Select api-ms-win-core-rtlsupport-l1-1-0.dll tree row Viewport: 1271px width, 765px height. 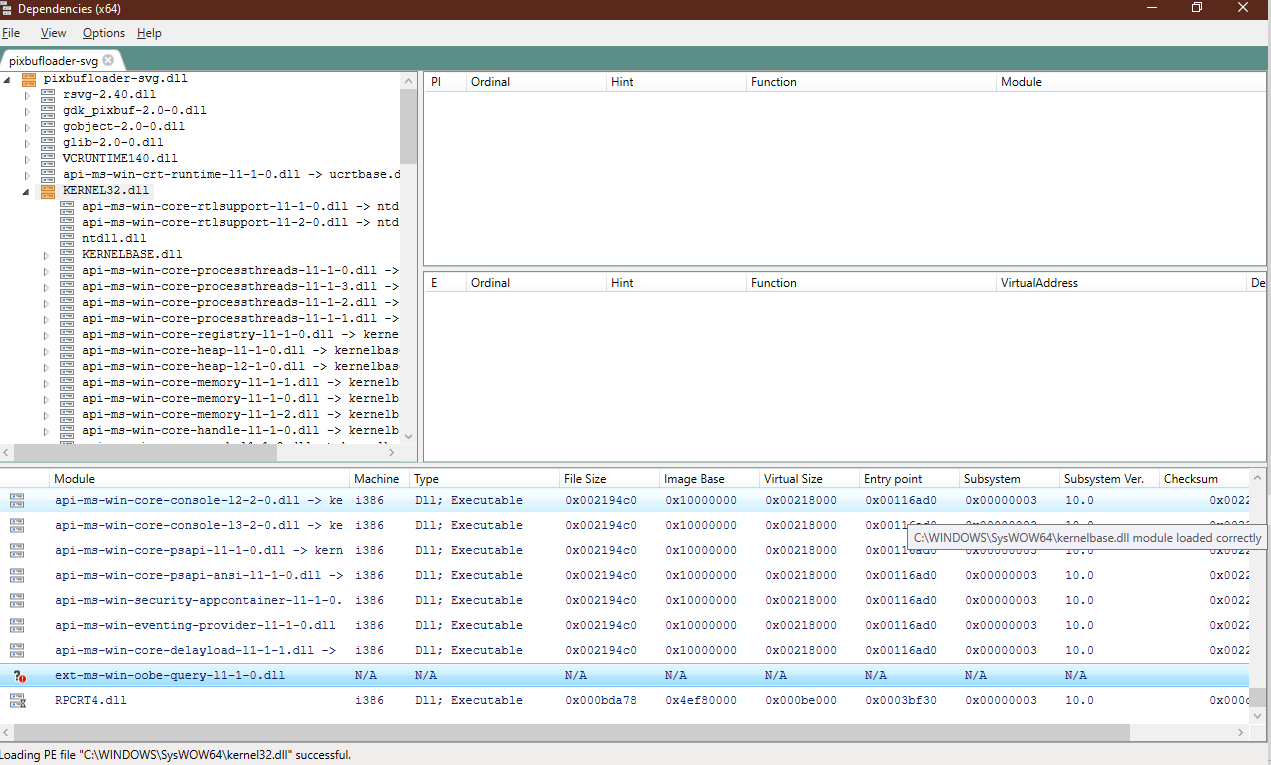pos(240,206)
